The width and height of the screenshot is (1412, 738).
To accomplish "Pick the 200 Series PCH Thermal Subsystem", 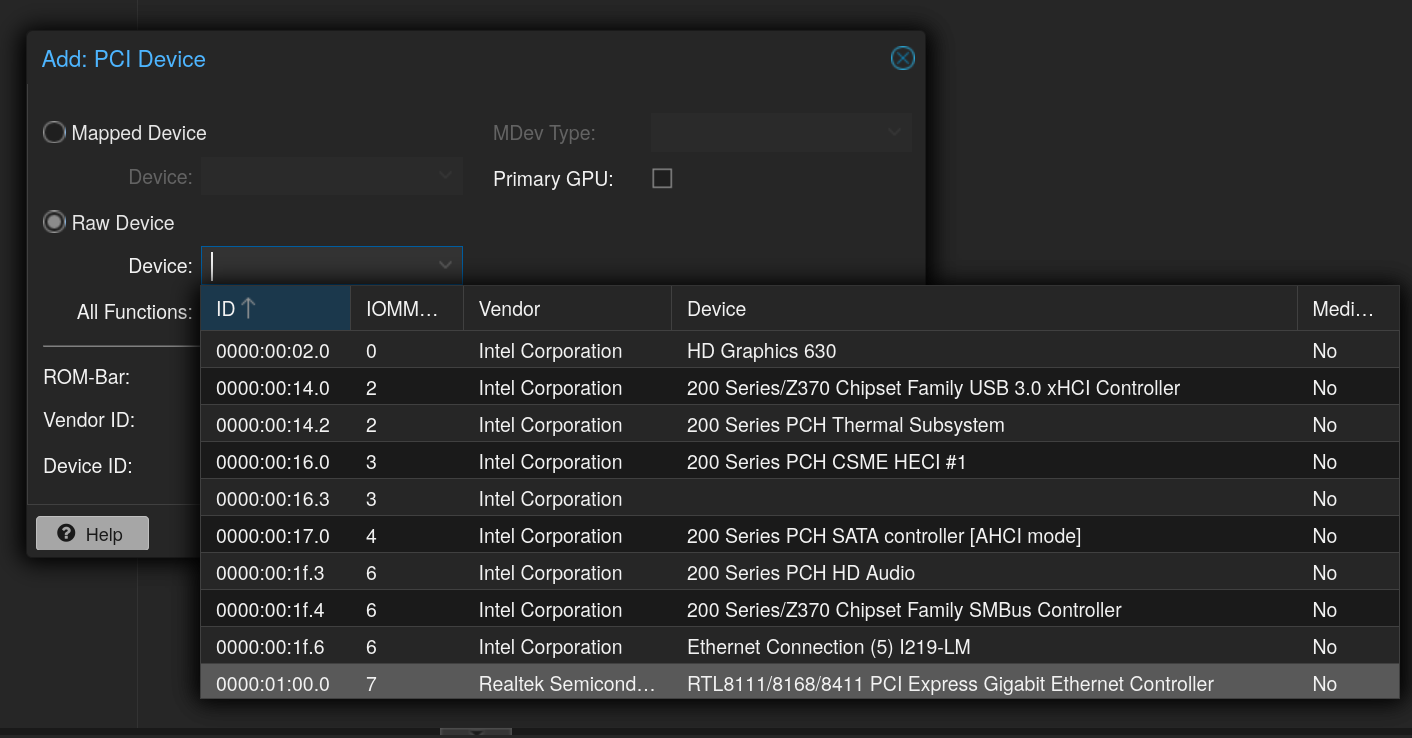I will (x=845, y=425).
